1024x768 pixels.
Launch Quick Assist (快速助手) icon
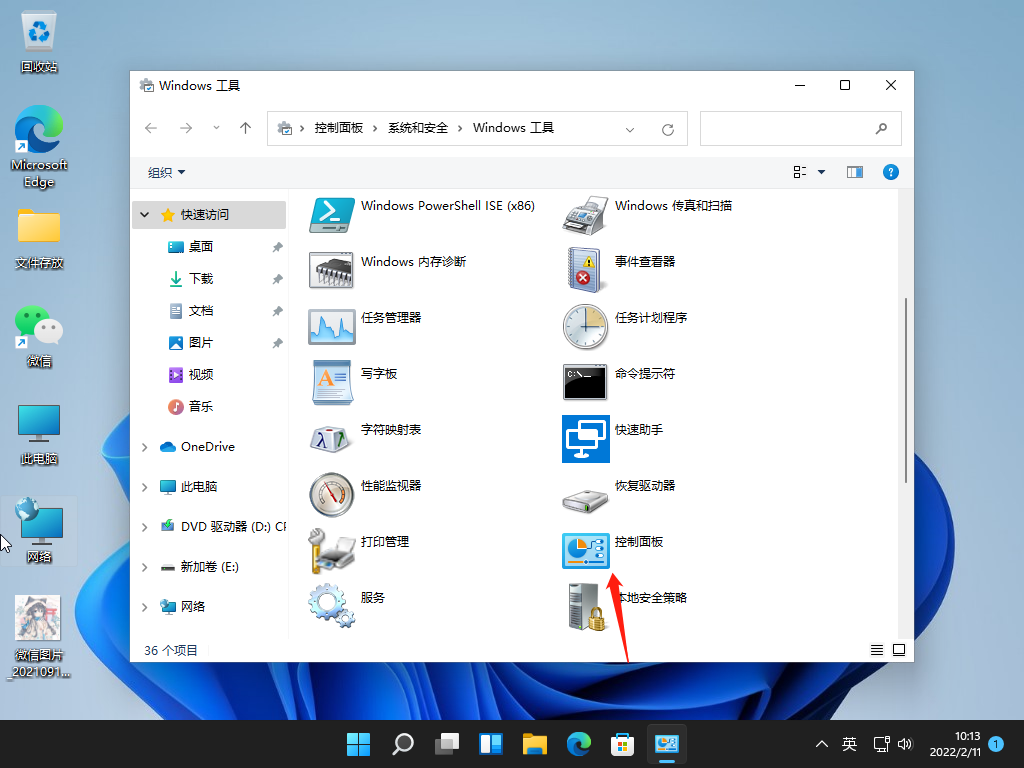tap(586, 439)
